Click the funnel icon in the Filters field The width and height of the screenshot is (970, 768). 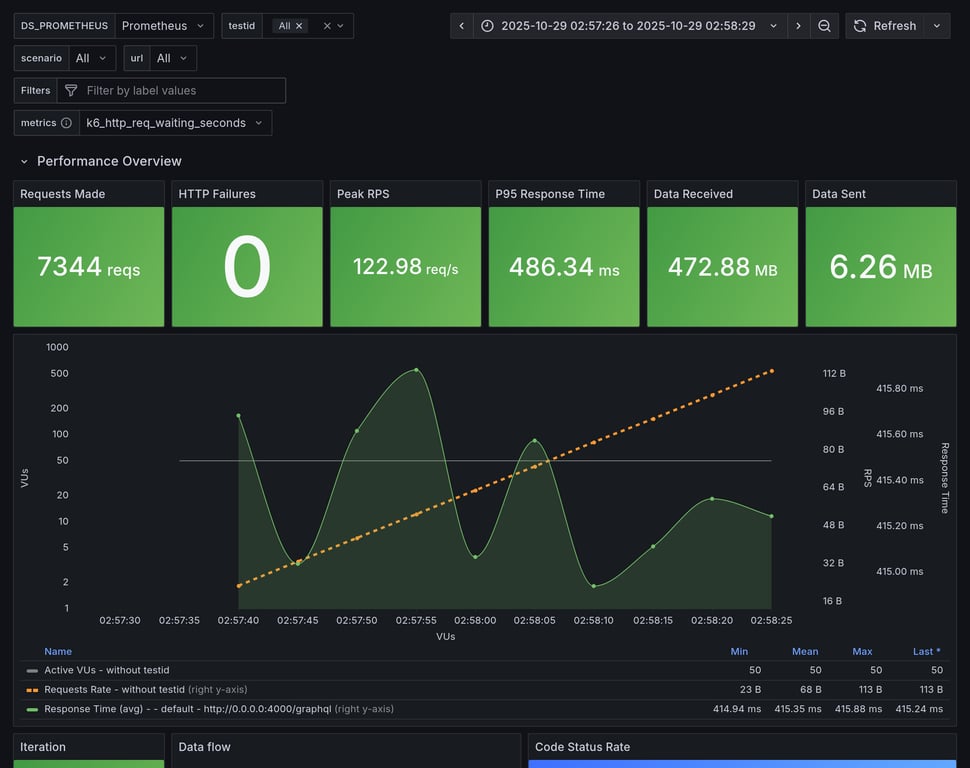pos(71,91)
